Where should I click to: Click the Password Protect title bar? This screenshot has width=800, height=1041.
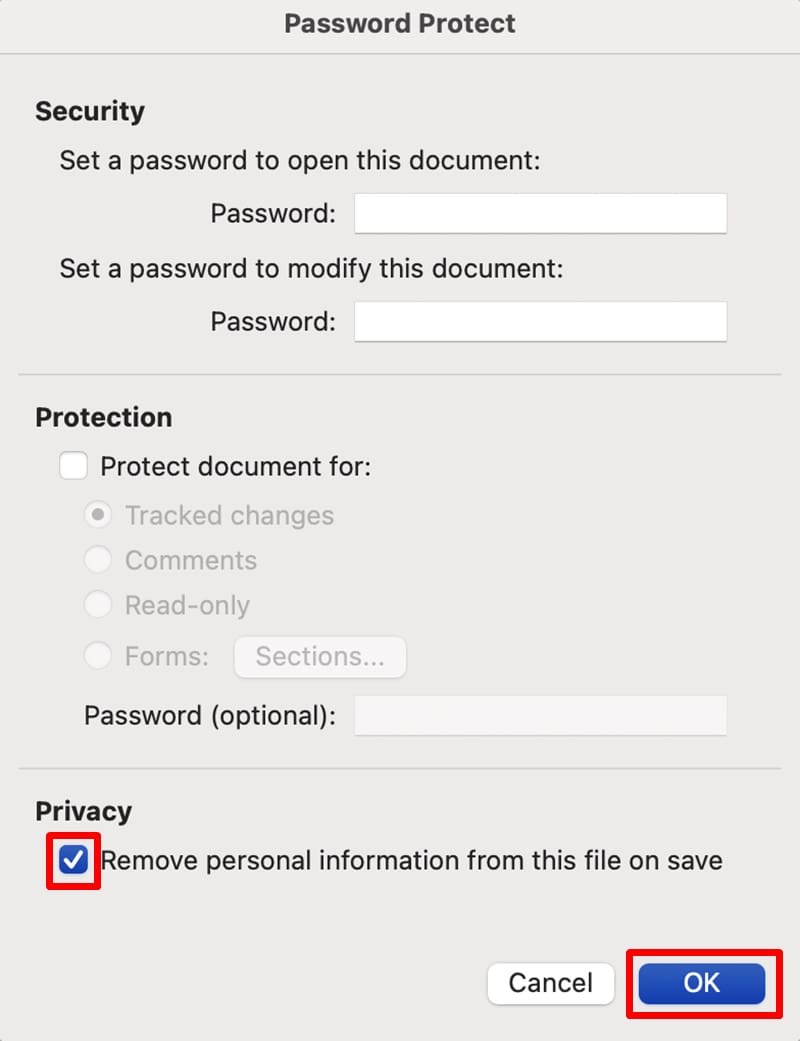(x=400, y=24)
